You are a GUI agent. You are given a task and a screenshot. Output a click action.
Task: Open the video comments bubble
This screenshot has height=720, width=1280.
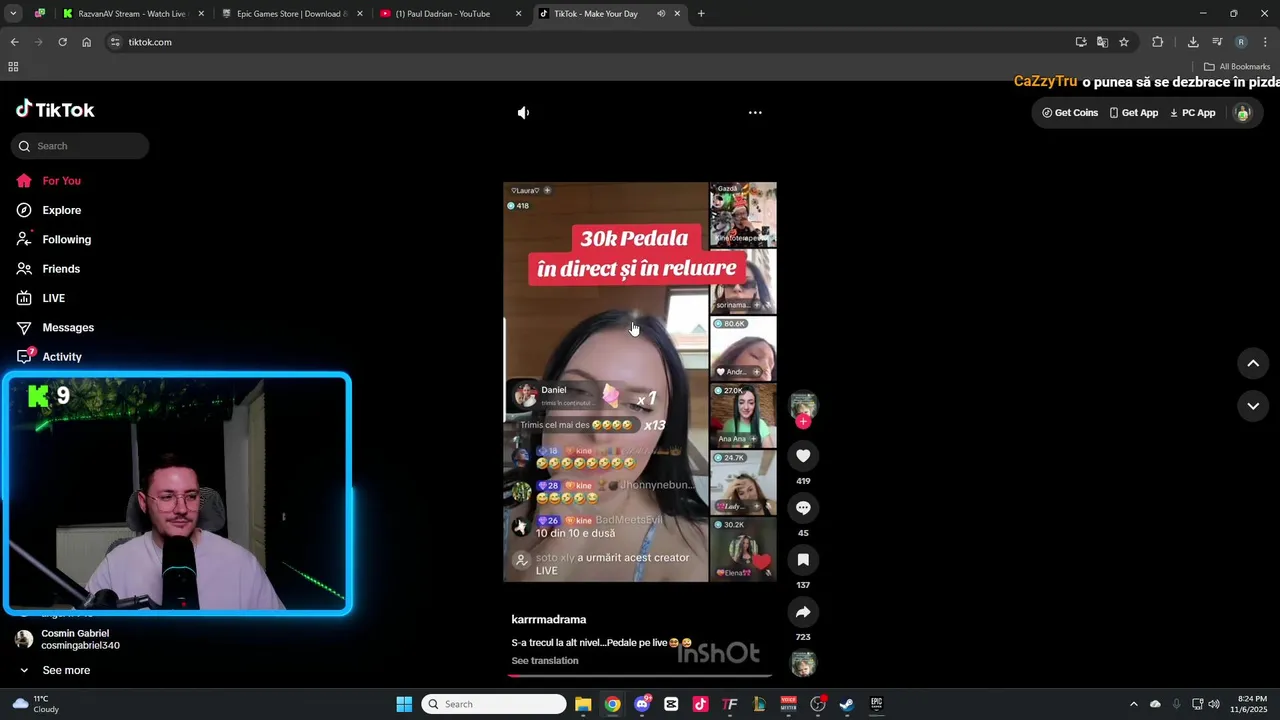803,508
